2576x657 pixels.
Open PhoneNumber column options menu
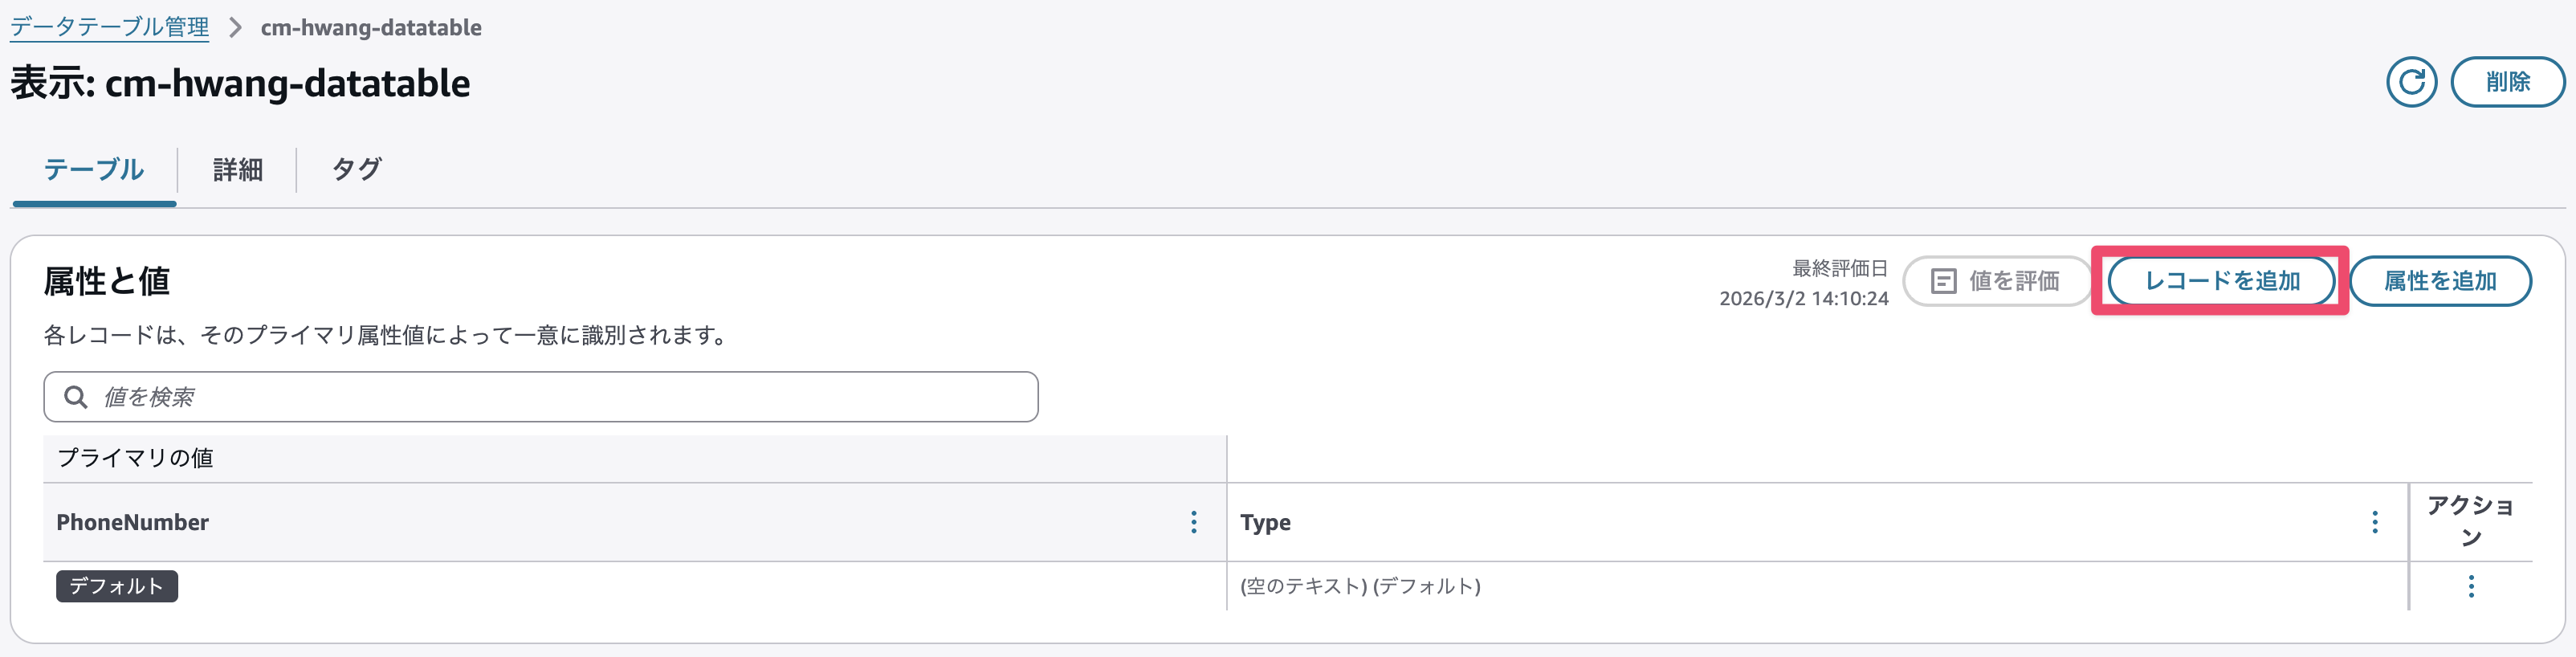pyautogui.click(x=1193, y=522)
